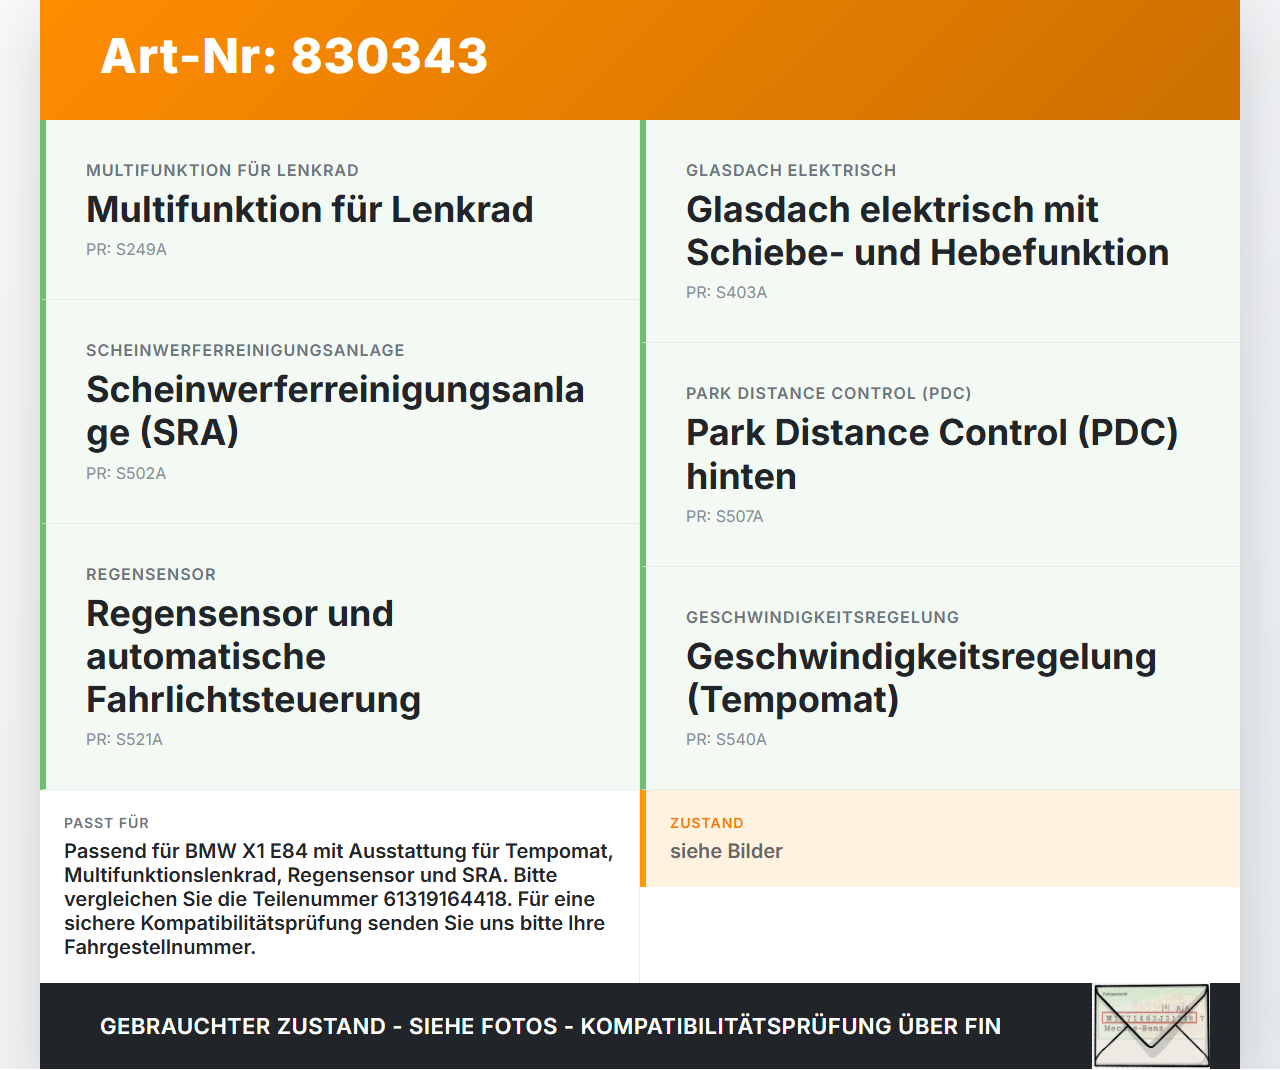Screen dimensions: 1280x1070
Task: Open the Glasdach elektrisch card title
Action: pyautogui.click(x=927, y=231)
